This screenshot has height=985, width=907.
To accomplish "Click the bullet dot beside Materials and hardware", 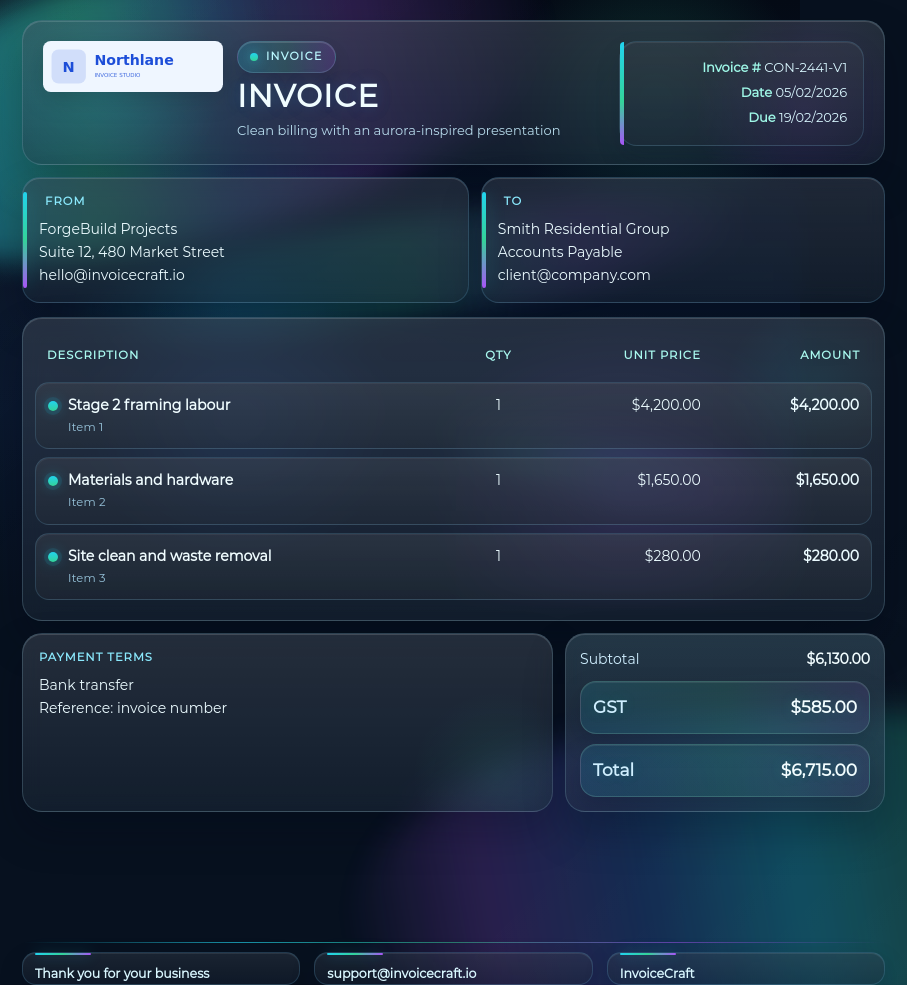I will pos(53,481).
